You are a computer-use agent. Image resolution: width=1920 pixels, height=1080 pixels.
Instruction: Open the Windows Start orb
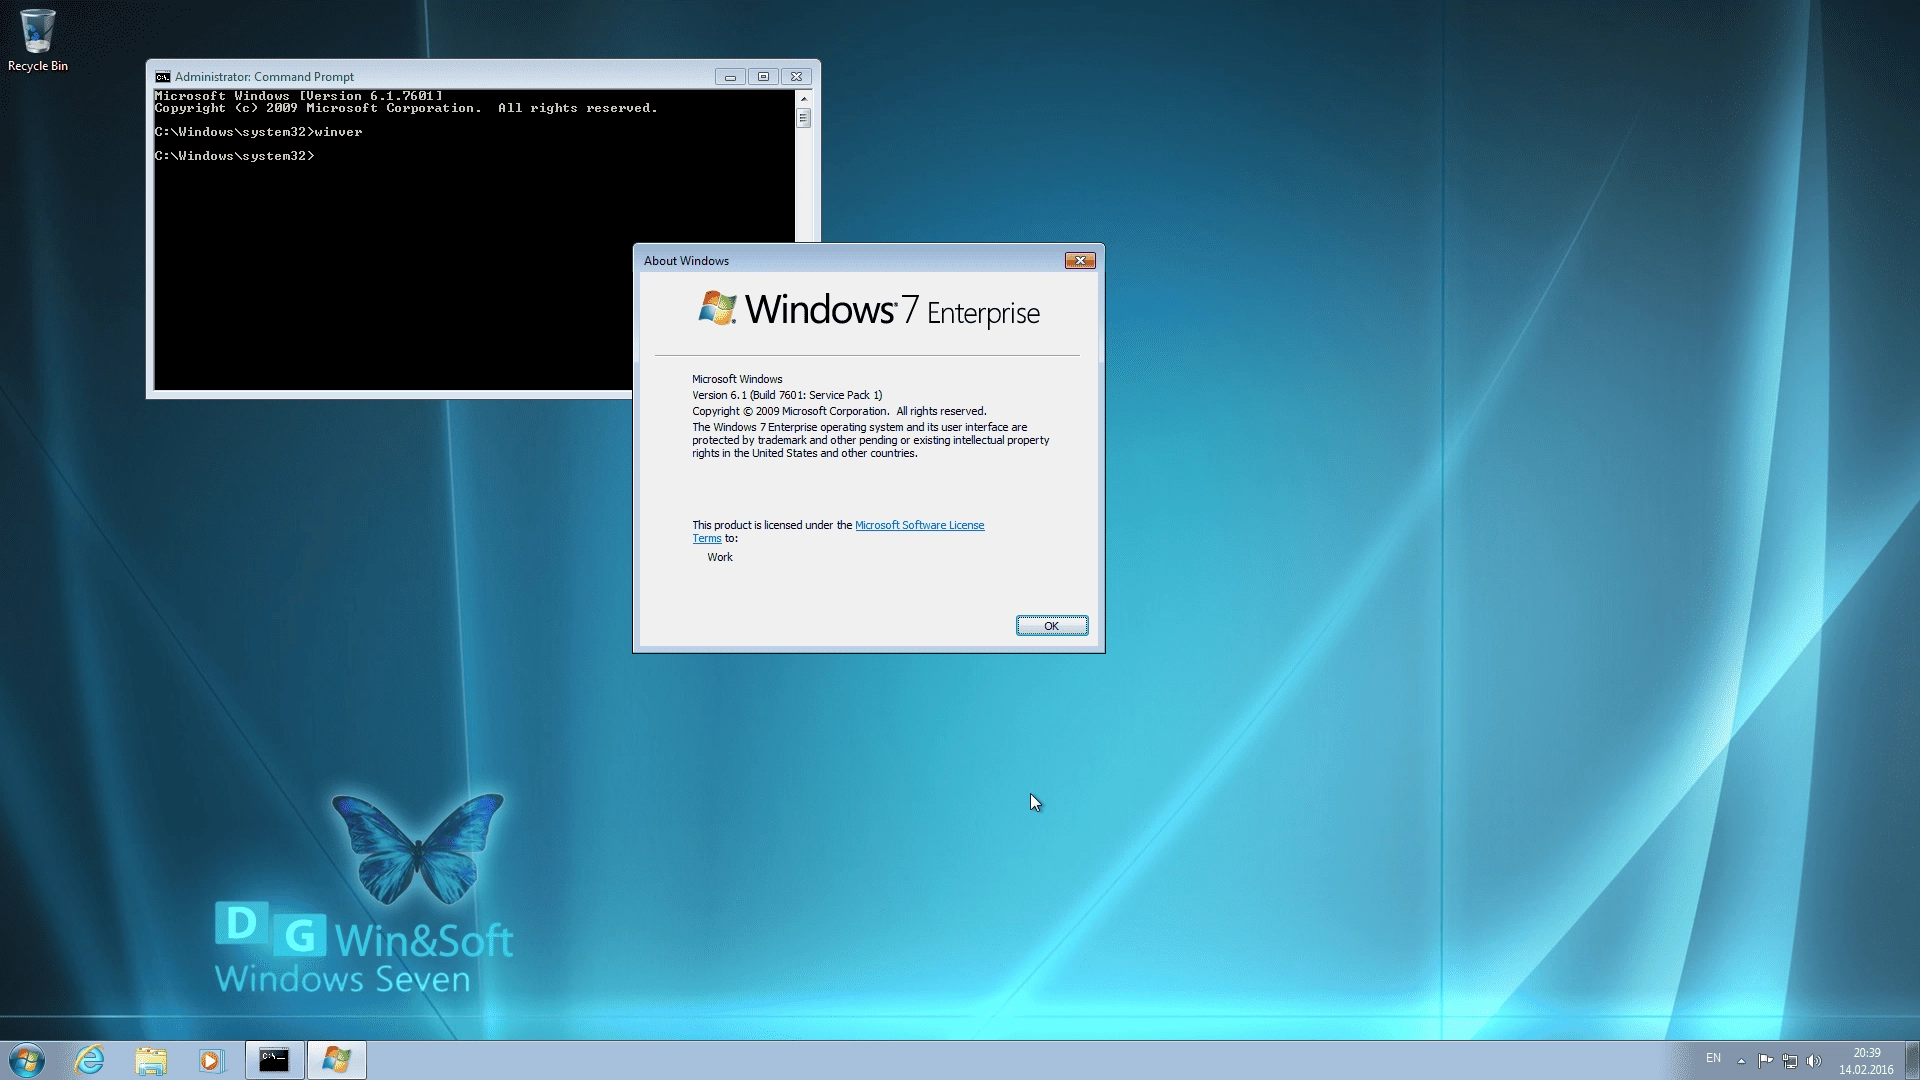27,1060
